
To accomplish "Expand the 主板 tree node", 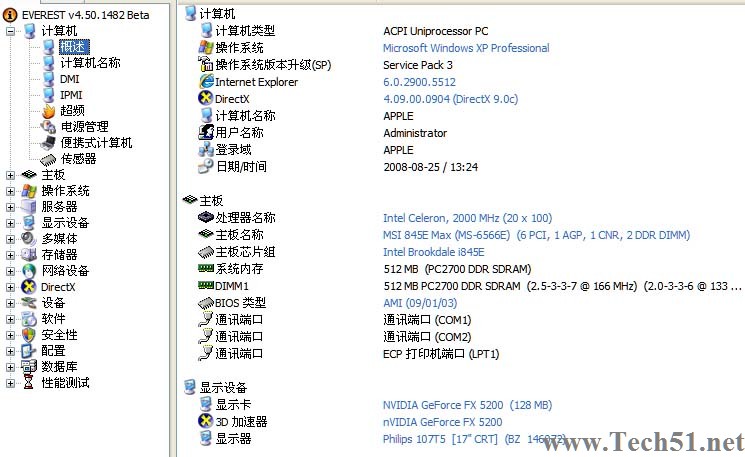I will pyautogui.click(x=10, y=175).
